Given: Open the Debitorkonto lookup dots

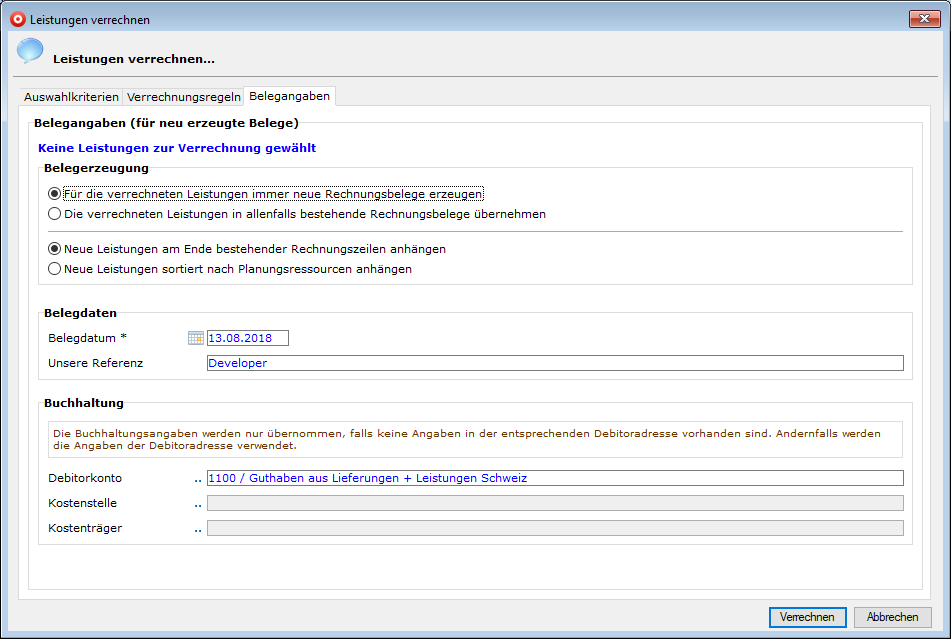Looking at the screenshot, I should (x=198, y=479).
